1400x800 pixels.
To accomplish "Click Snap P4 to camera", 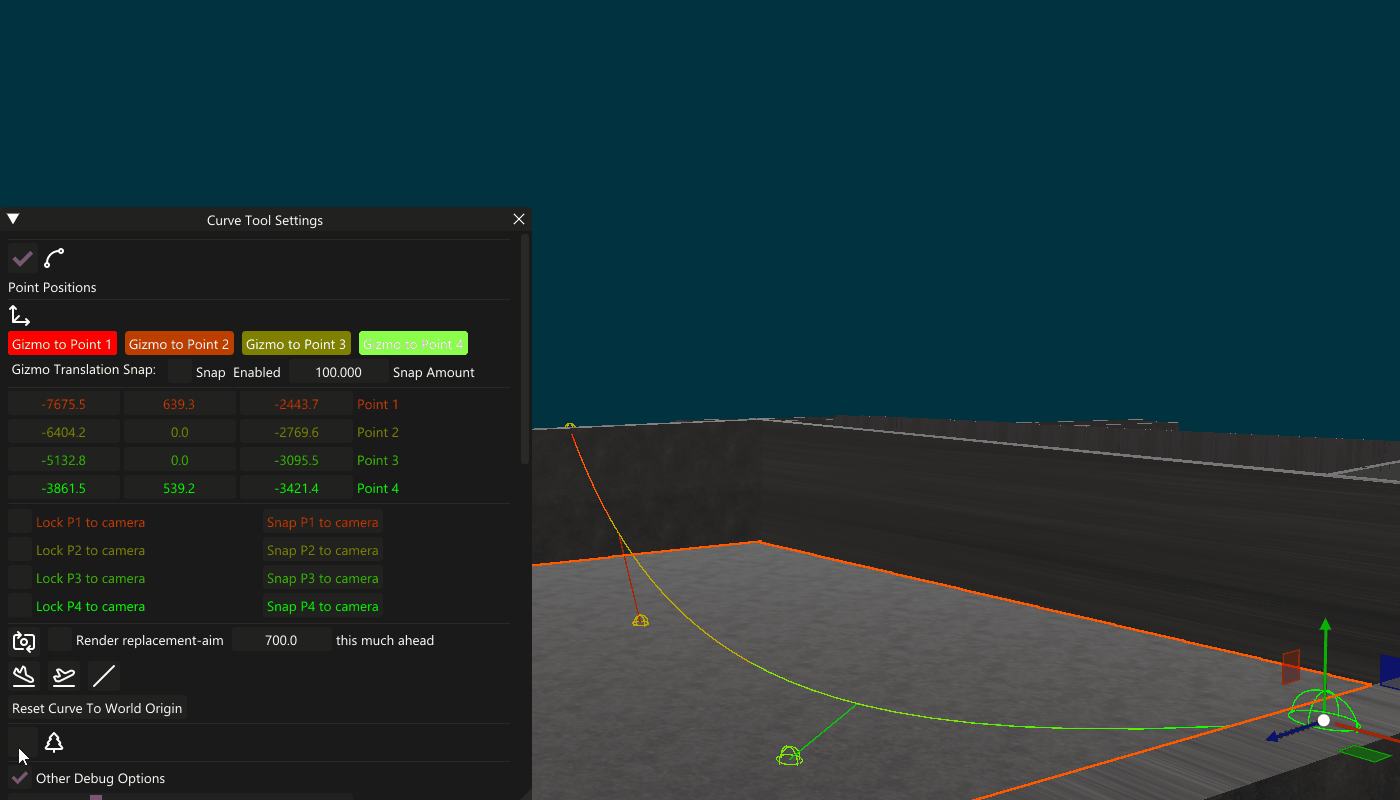I will [x=322, y=605].
